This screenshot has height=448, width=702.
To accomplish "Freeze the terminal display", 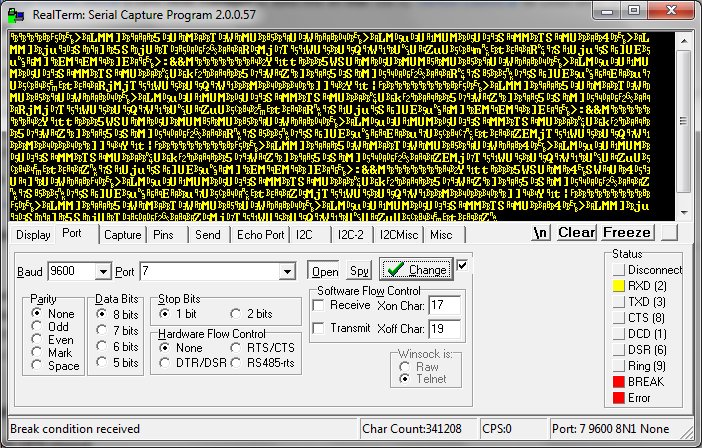I will coord(627,233).
